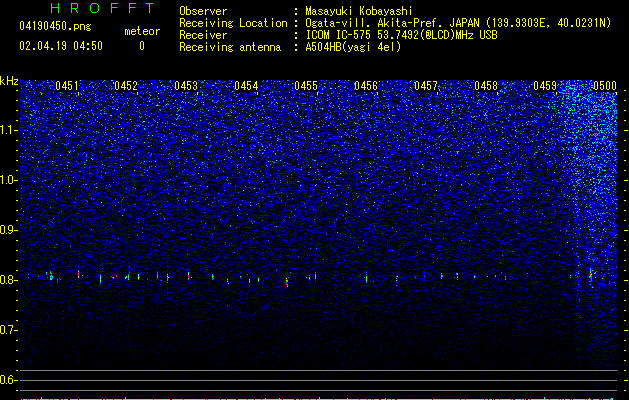The image size is (629, 400).
Task: Click the Receiving Location label
Action: click(x=233, y=23)
